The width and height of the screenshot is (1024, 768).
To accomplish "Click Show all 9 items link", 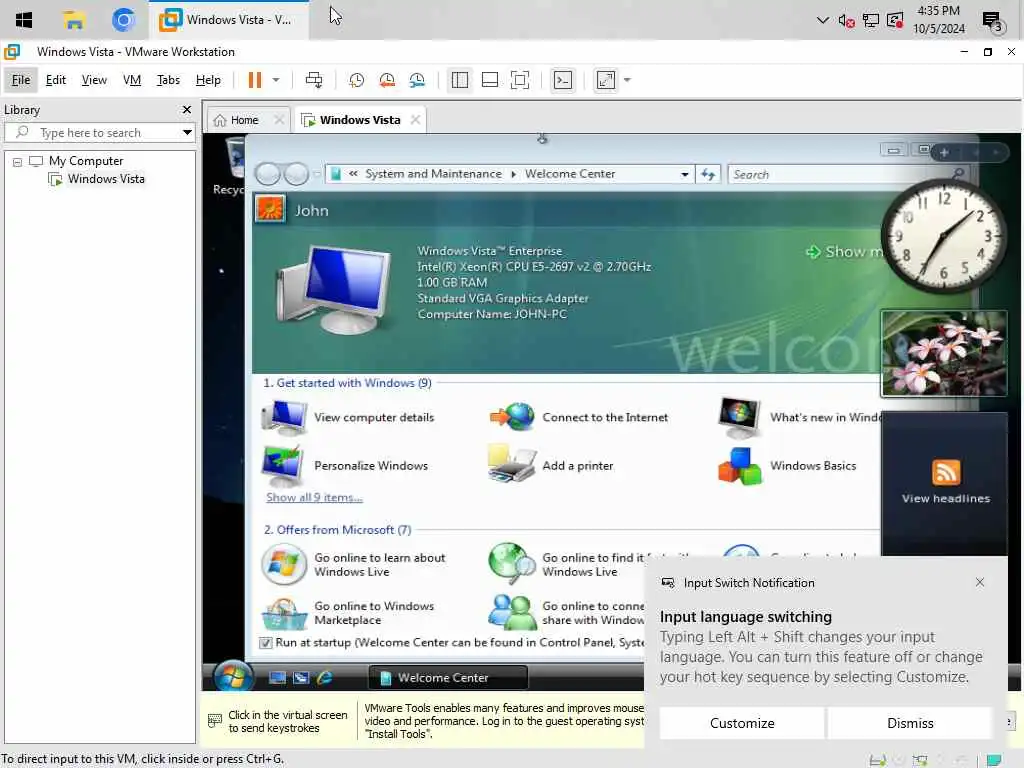I will tap(314, 498).
